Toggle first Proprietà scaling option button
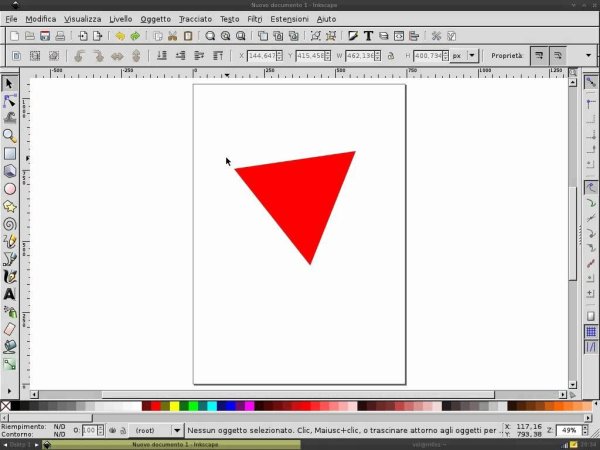Screen dimensions: 600x450 pyautogui.click(x=539, y=56)
